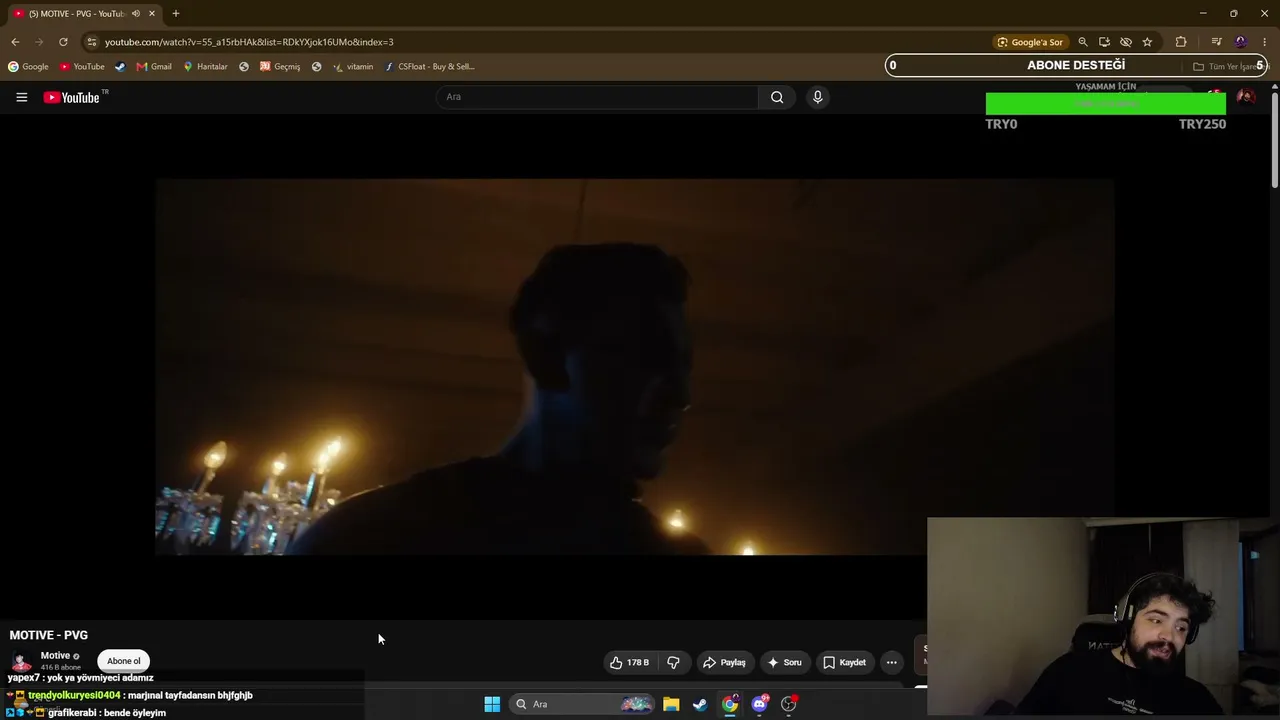This screenshot has height=720, width=1280.
Task: Open the Geçmiş bookmark
Action: pos(280,67)
